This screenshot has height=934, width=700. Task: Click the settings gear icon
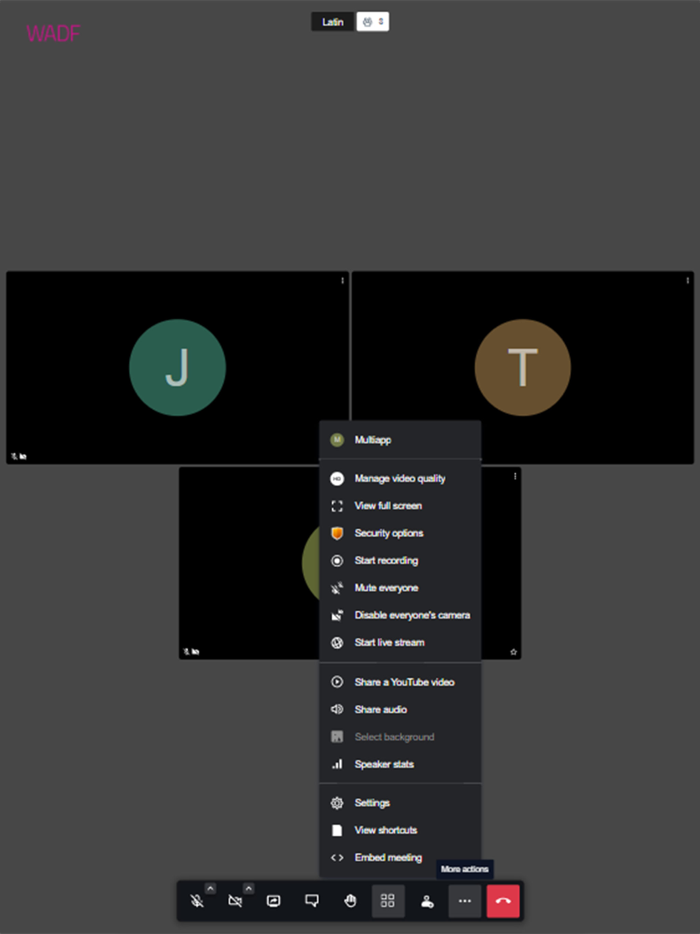coord(337,803)
